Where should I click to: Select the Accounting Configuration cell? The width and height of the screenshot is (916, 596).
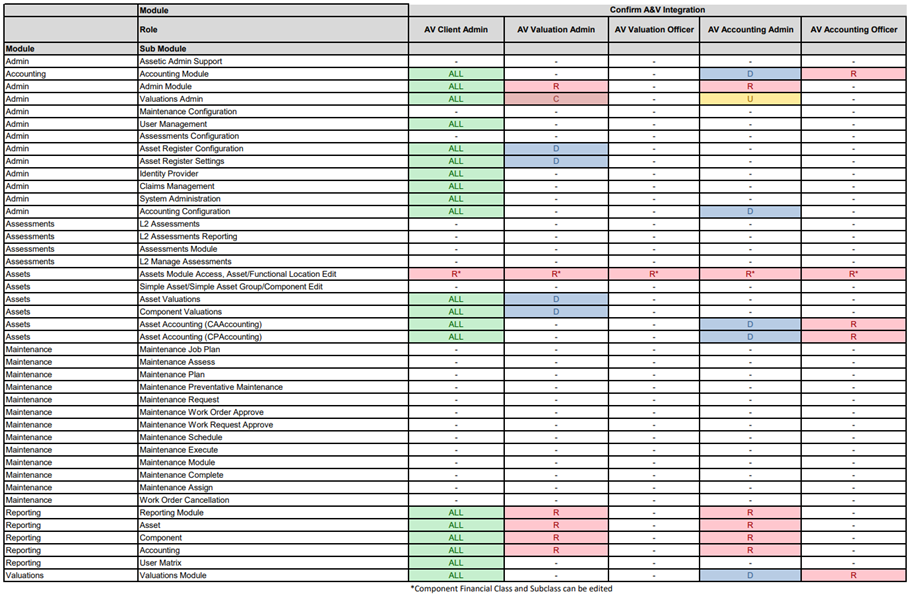point(273,212)
